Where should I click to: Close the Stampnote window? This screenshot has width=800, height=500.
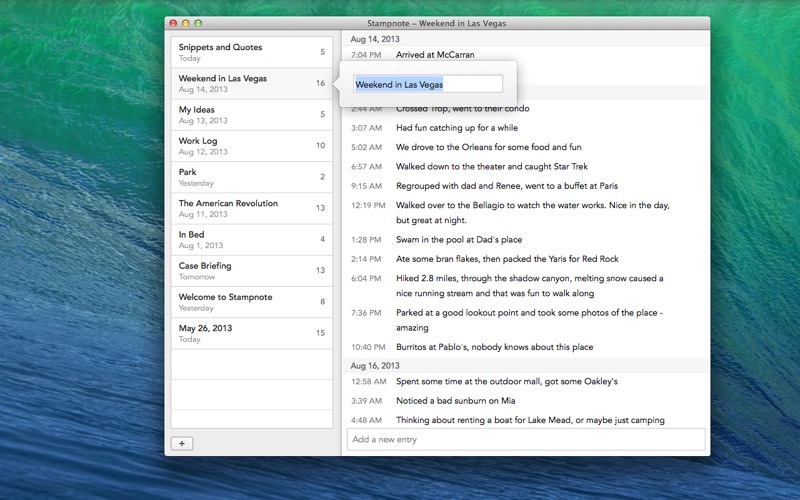click(173, 23)
